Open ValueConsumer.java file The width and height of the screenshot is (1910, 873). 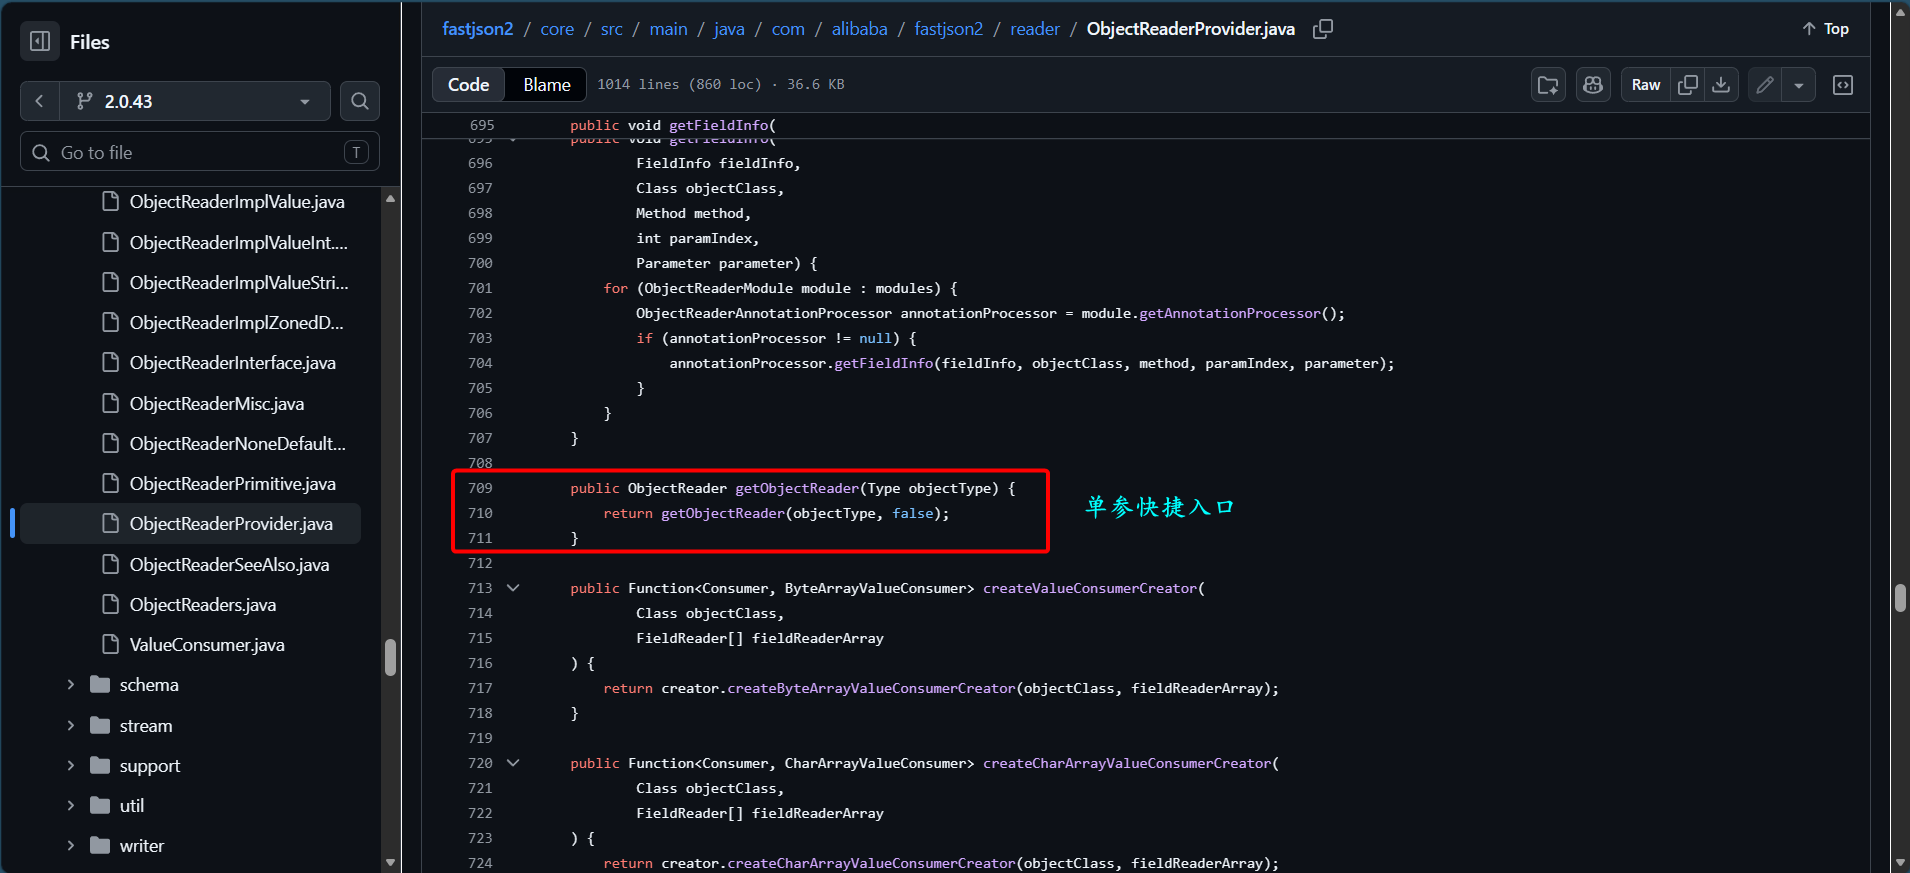207,644
